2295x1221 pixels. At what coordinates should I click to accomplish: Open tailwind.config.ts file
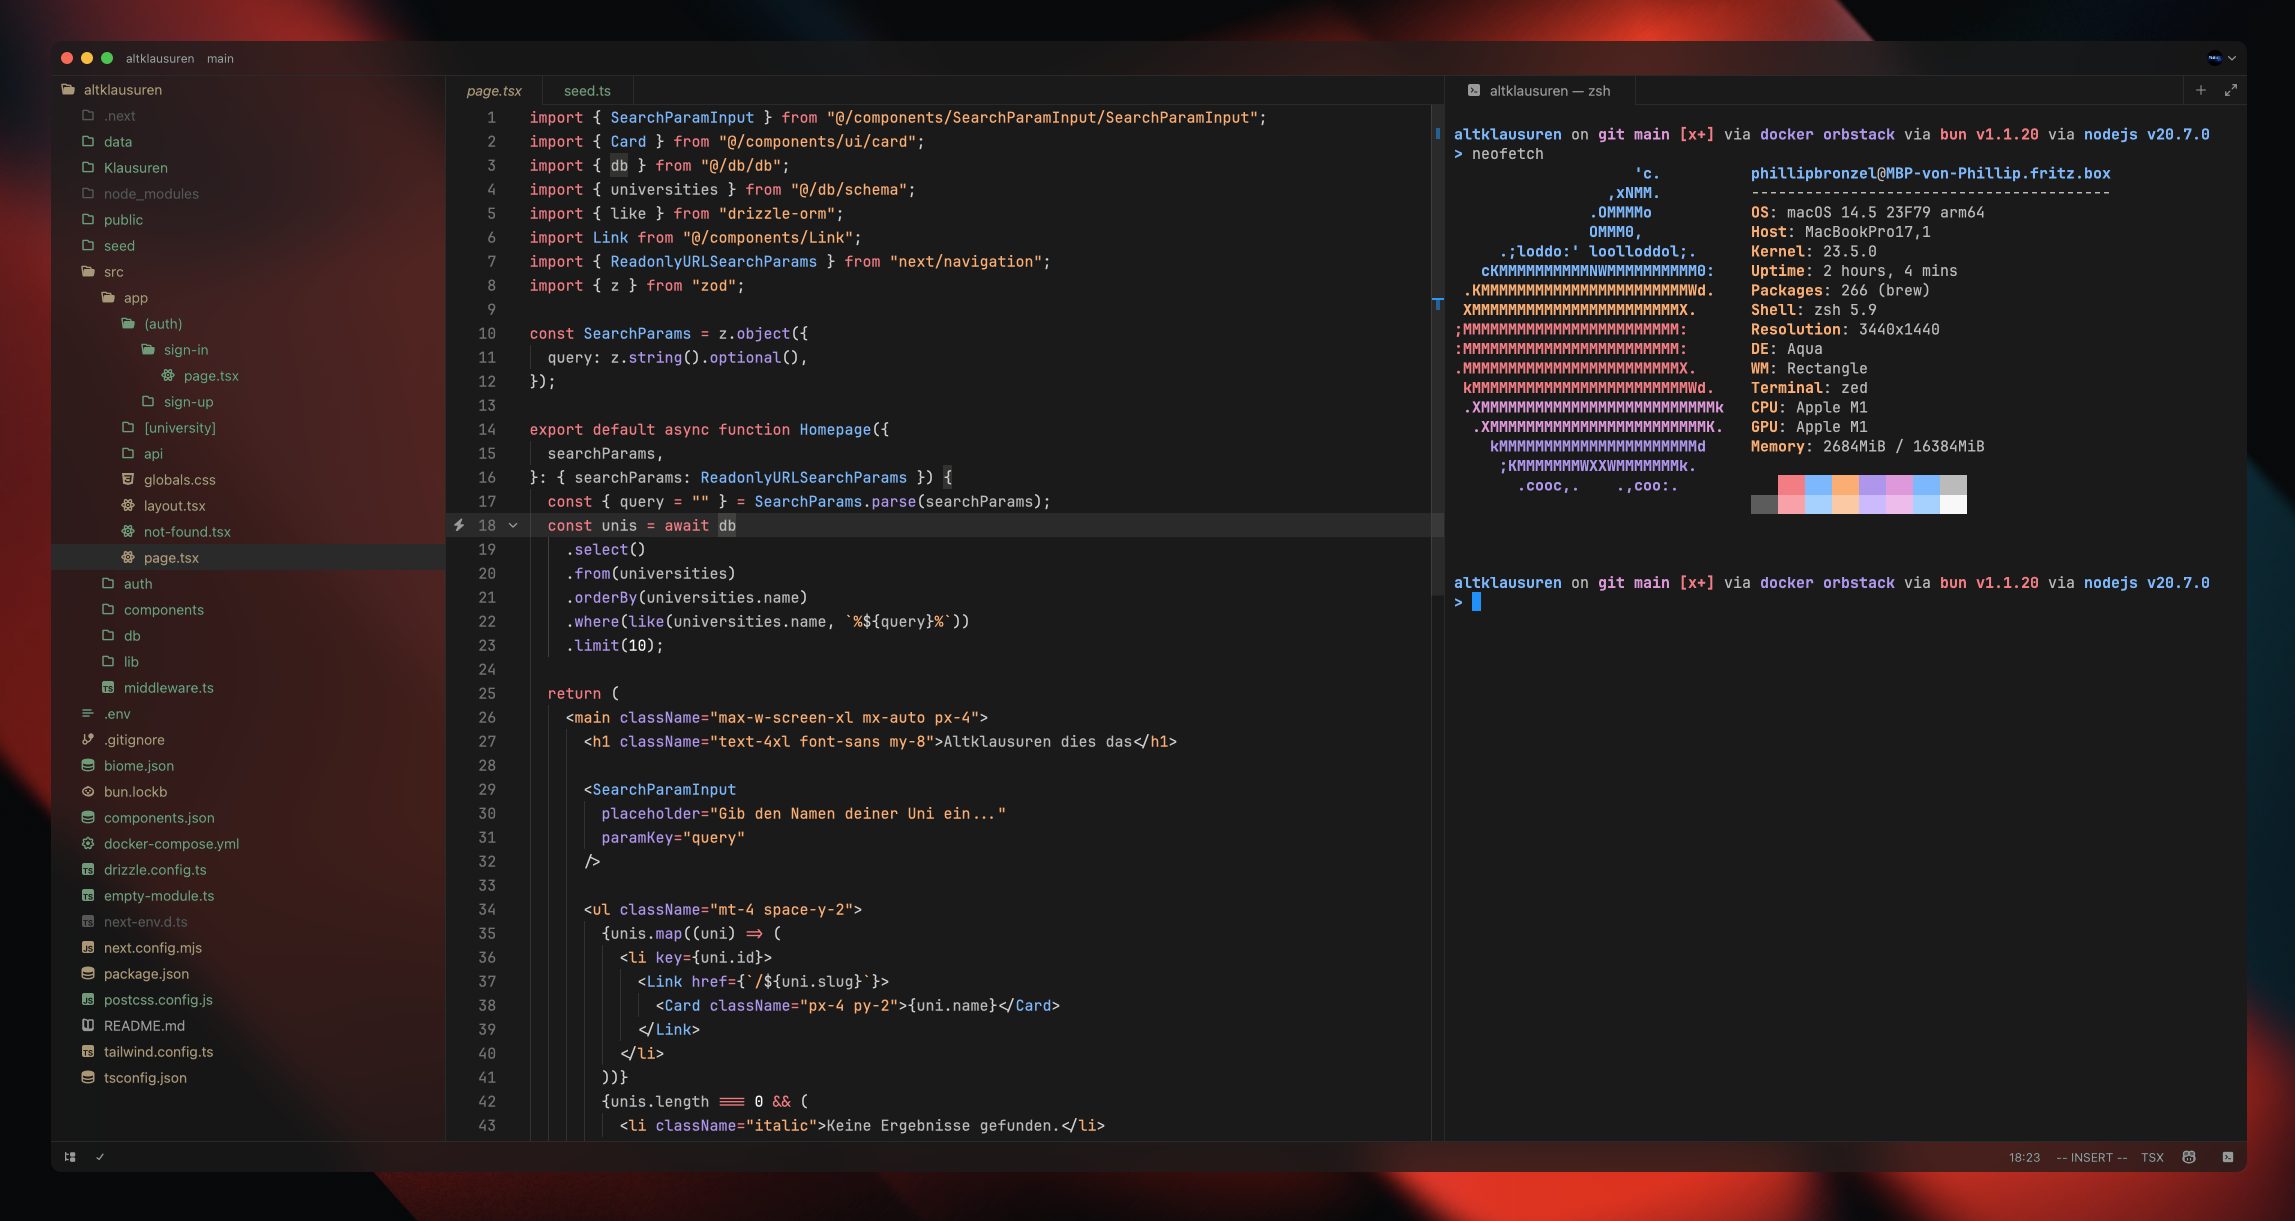click(248, 1051)
